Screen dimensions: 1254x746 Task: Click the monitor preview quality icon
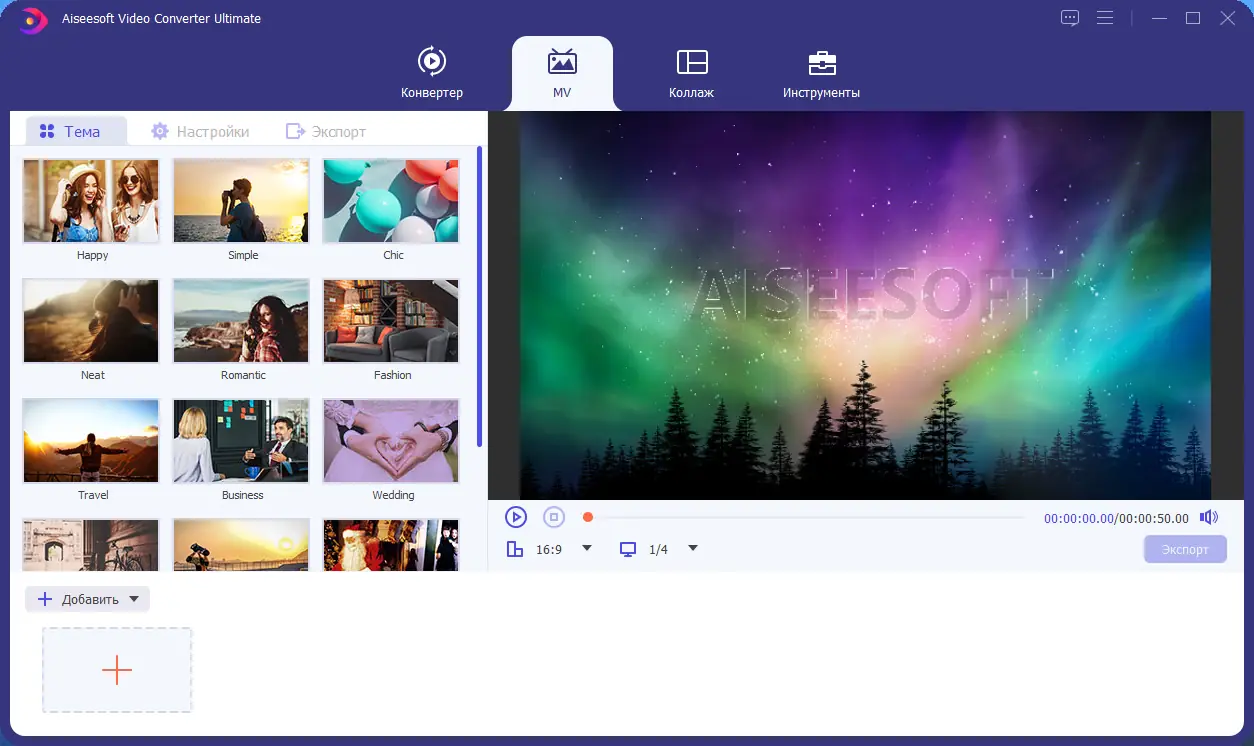click(x=628, y=549)
